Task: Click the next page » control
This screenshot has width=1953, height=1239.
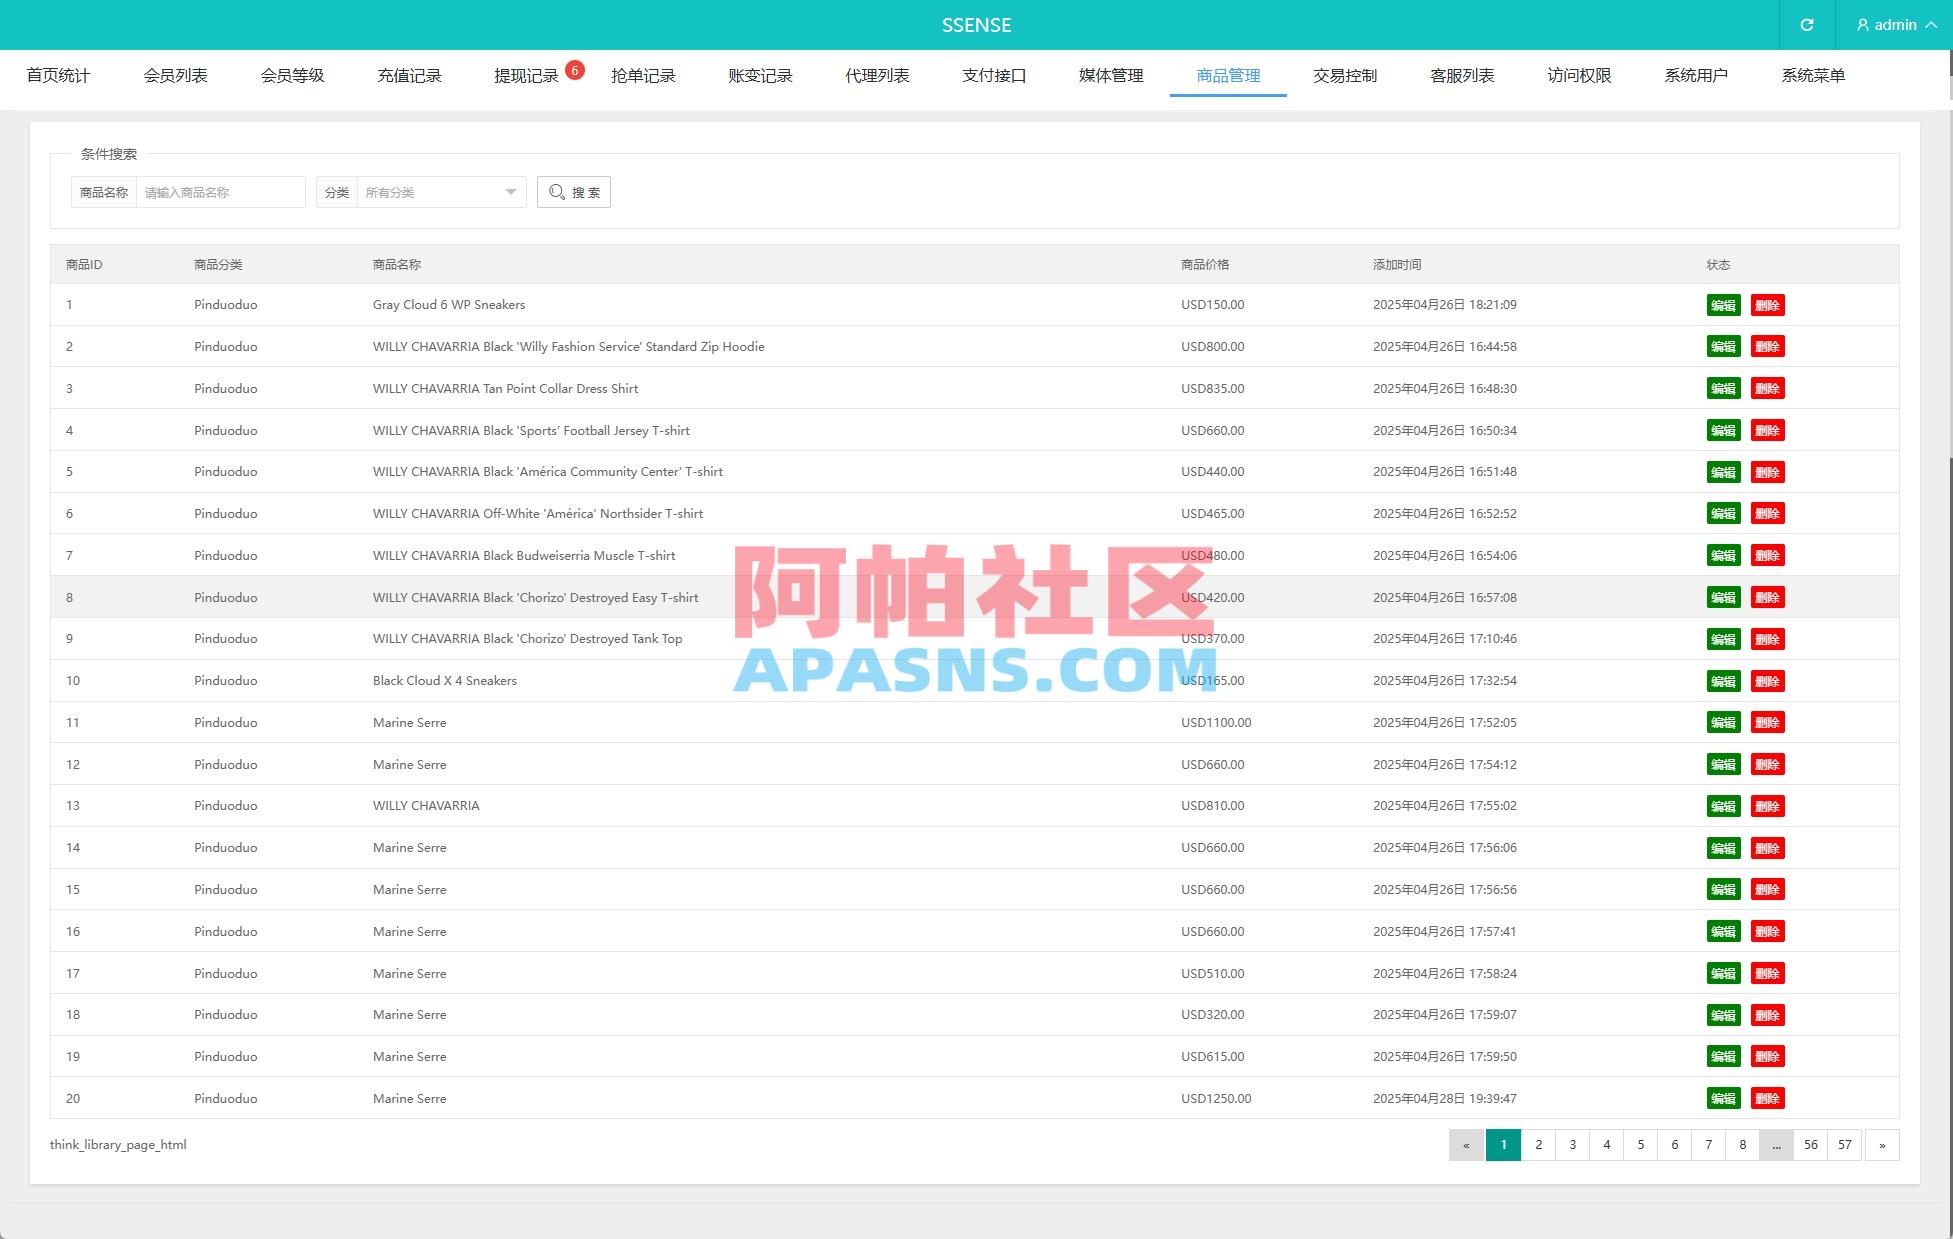Action: coord(1882,1144)
